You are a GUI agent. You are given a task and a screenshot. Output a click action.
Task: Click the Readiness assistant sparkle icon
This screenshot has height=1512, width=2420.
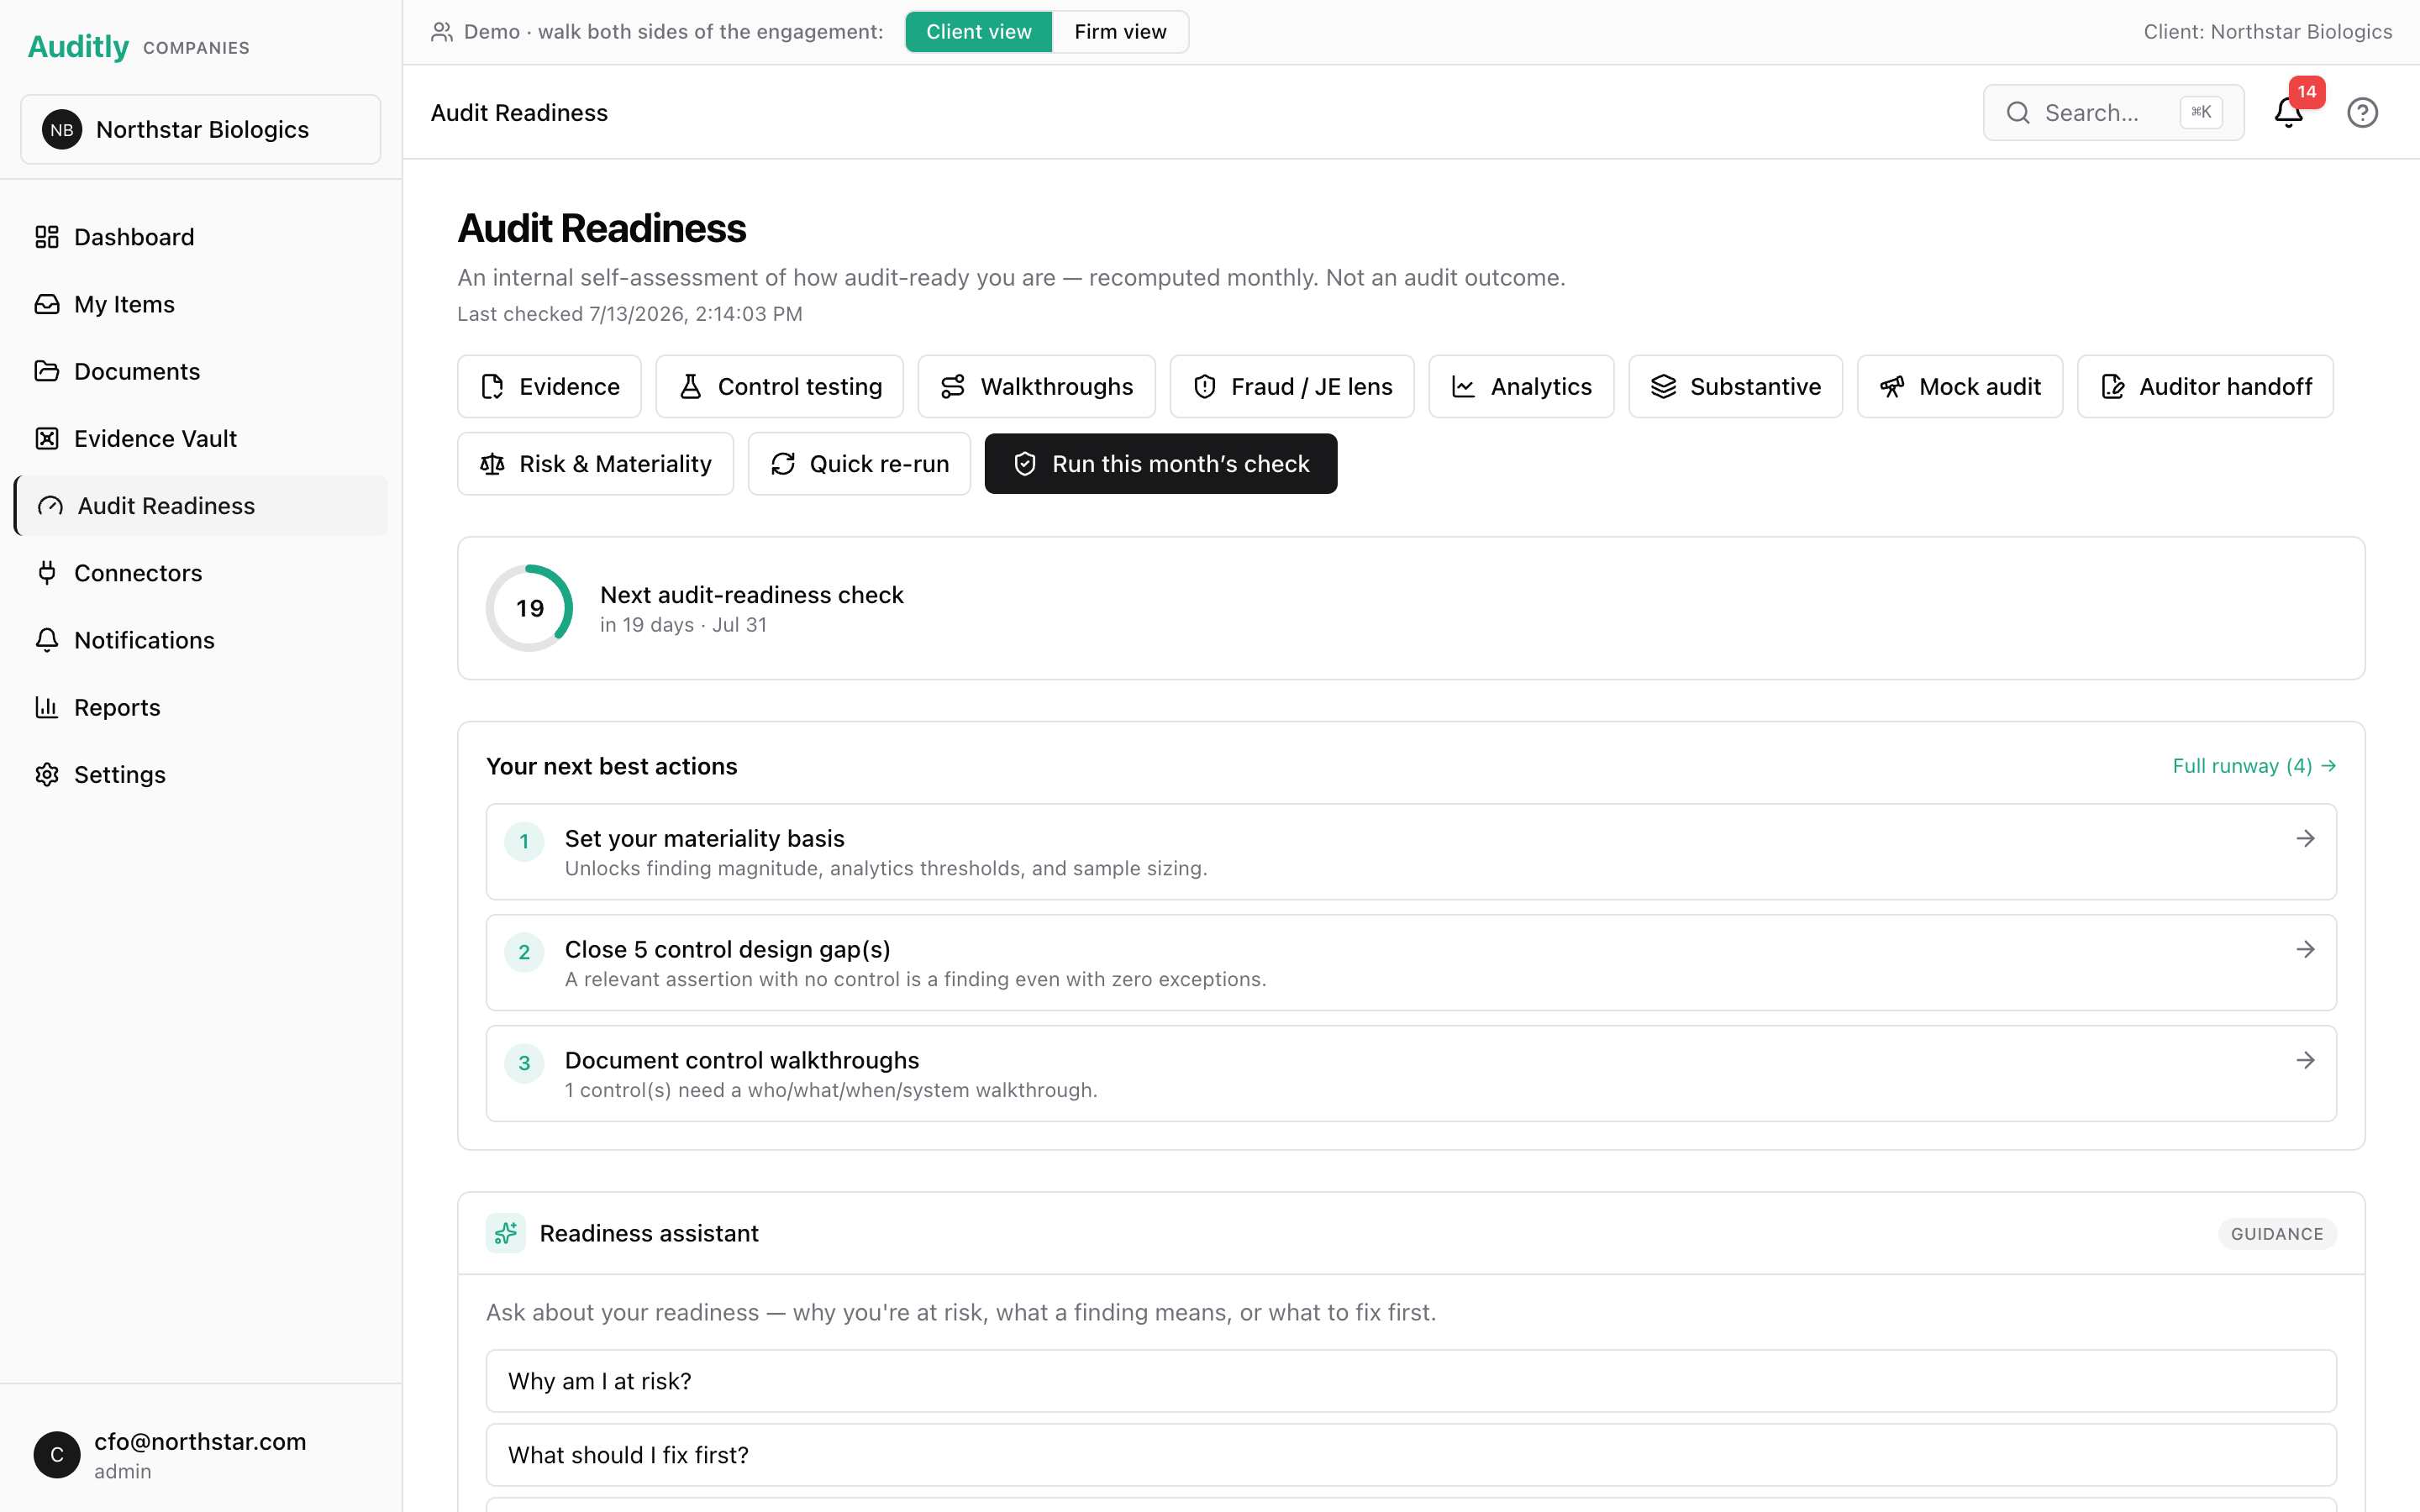pyautogui.click(x=506, y=1233)
